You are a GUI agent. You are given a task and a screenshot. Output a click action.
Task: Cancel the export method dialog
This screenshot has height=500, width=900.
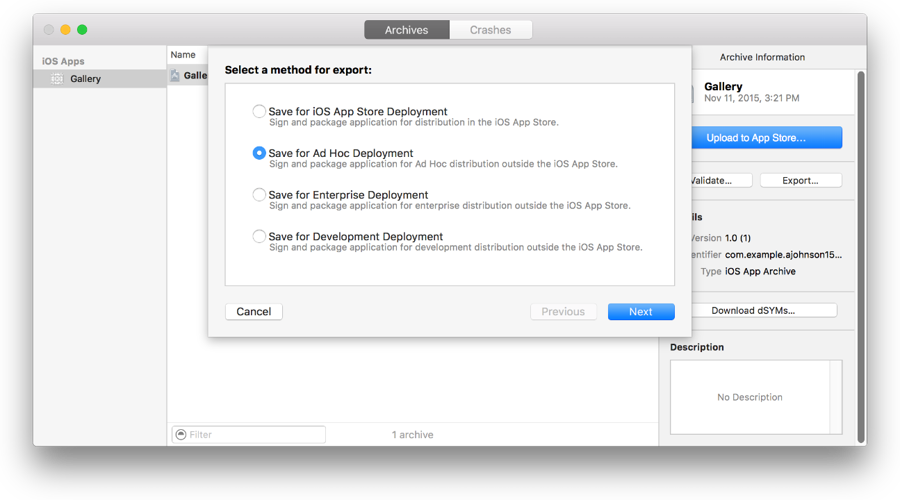click(254, 312)
